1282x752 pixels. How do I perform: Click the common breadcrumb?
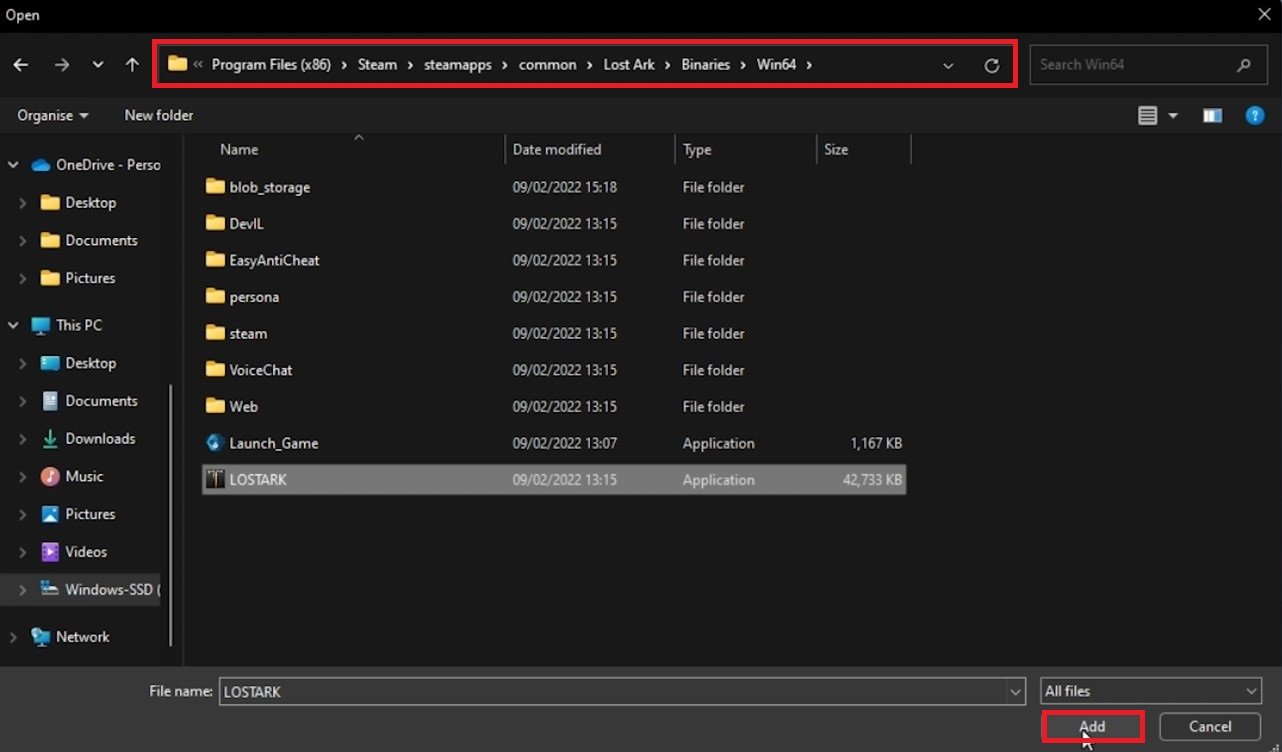(x=547, y=64)
